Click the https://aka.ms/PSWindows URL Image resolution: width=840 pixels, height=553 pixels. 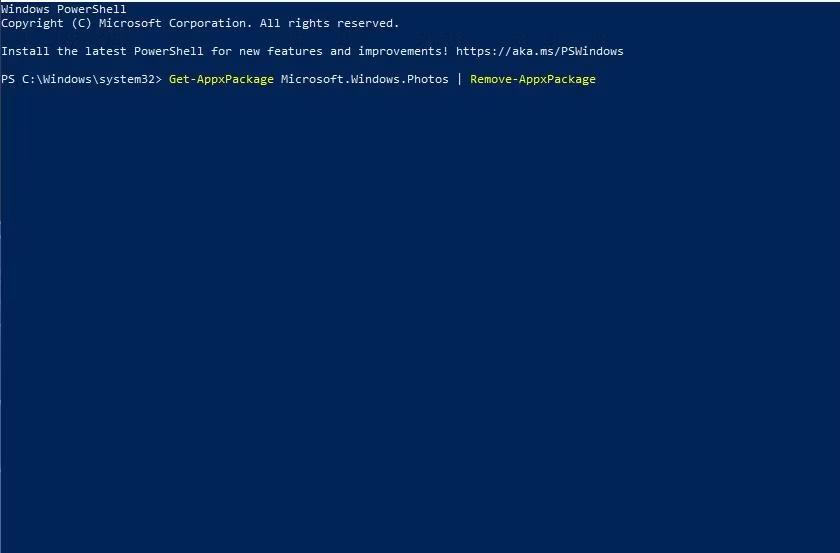point(540,51)
